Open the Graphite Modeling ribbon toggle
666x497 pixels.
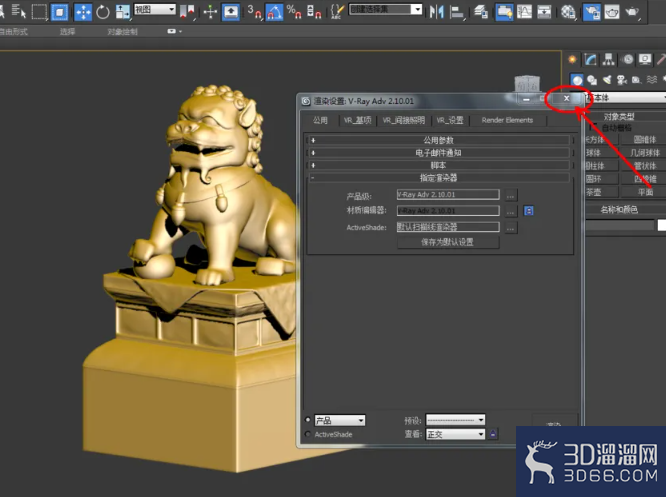click(x=504, y=12)
